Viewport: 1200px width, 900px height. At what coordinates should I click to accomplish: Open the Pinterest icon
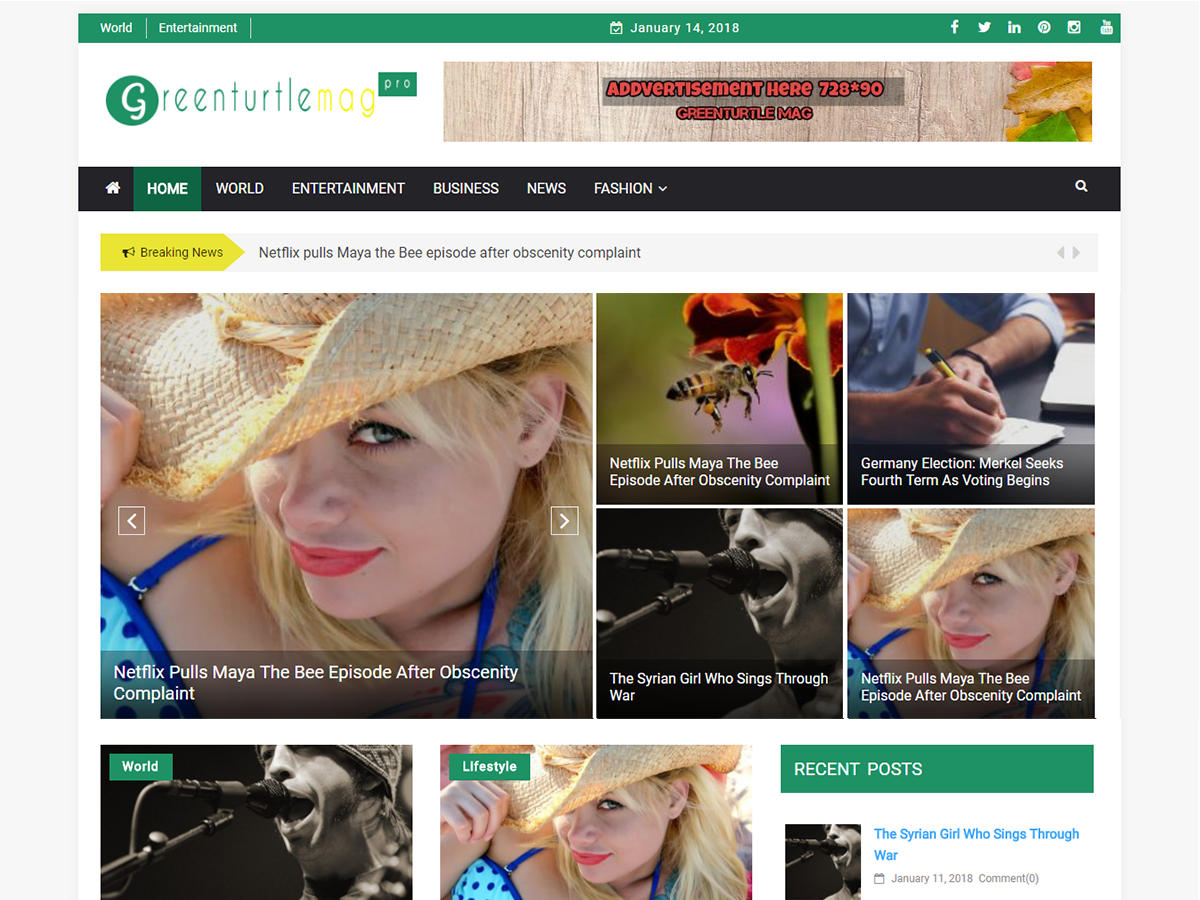pos(1044,27)
